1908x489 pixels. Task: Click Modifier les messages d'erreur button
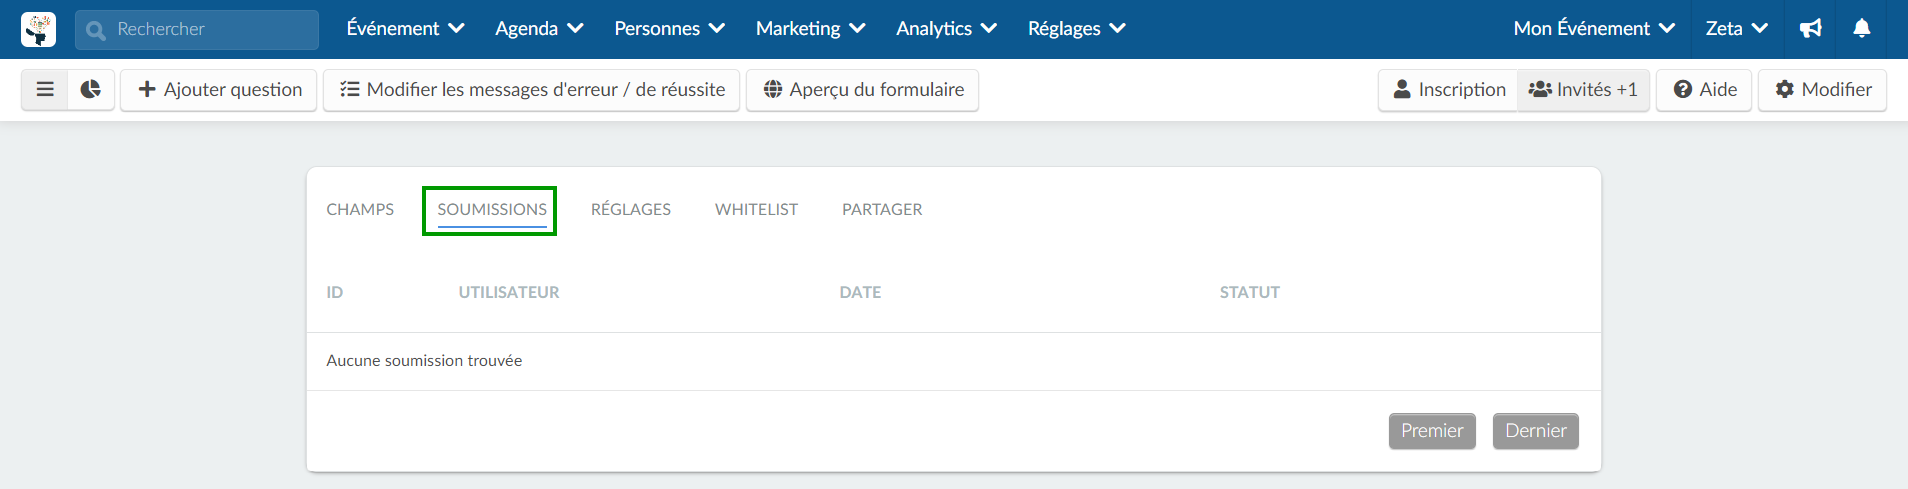(x=532, y=90)
